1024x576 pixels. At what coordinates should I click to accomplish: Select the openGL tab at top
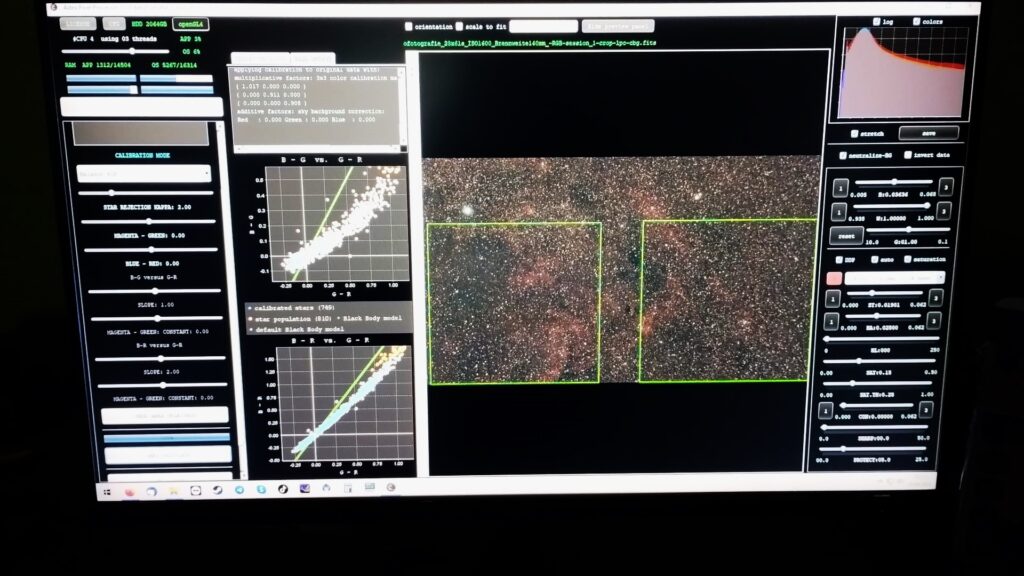[188, 23]
